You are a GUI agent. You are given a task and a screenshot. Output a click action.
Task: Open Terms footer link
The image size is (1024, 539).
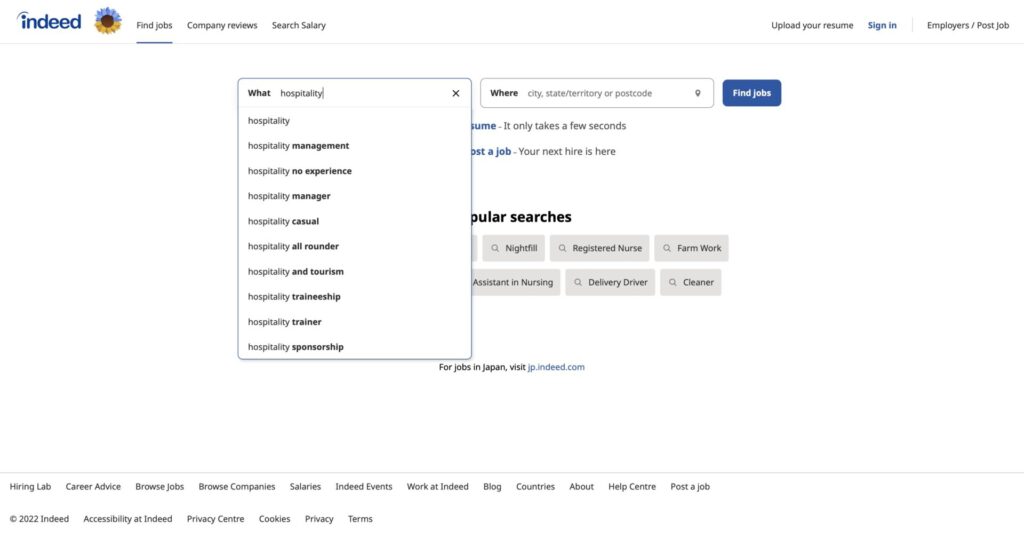click(360, 519)
